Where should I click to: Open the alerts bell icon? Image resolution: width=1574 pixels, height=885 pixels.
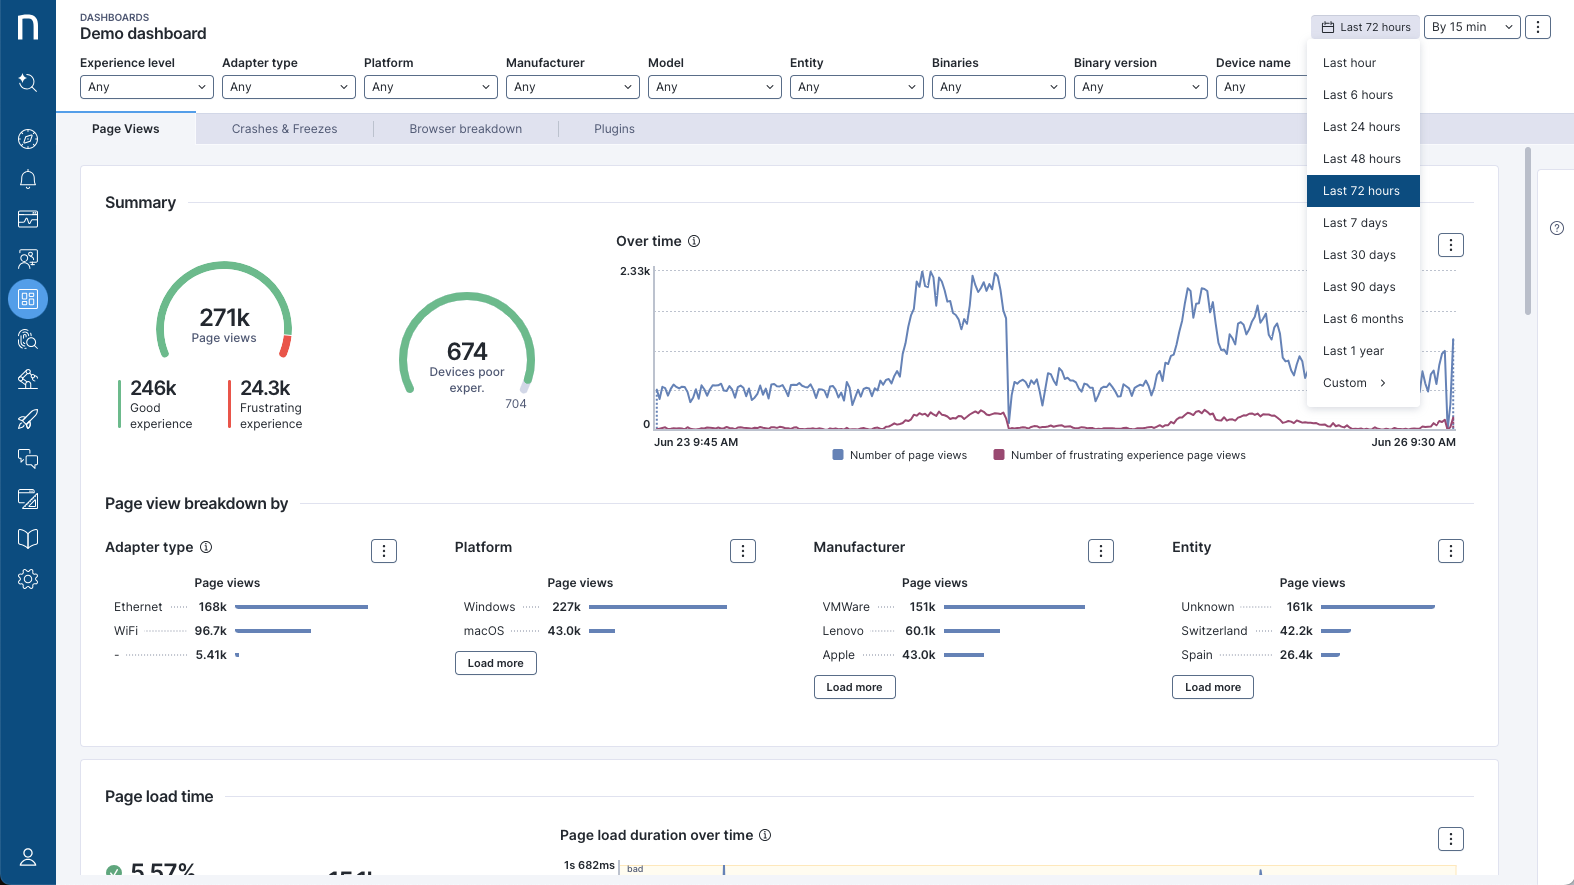(x=28, y=179)
